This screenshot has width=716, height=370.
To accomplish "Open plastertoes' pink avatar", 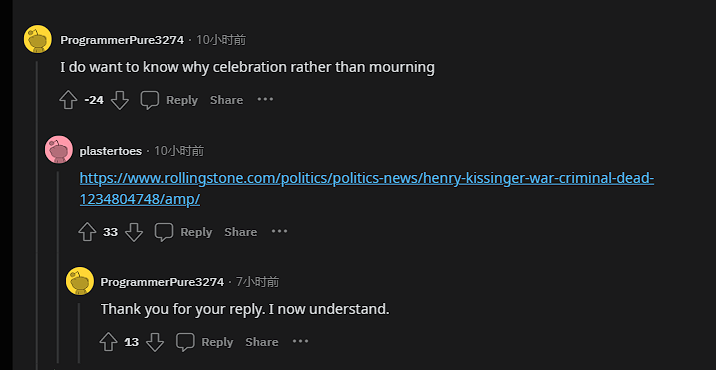I will pyautogui.click(x=59, y=149).
